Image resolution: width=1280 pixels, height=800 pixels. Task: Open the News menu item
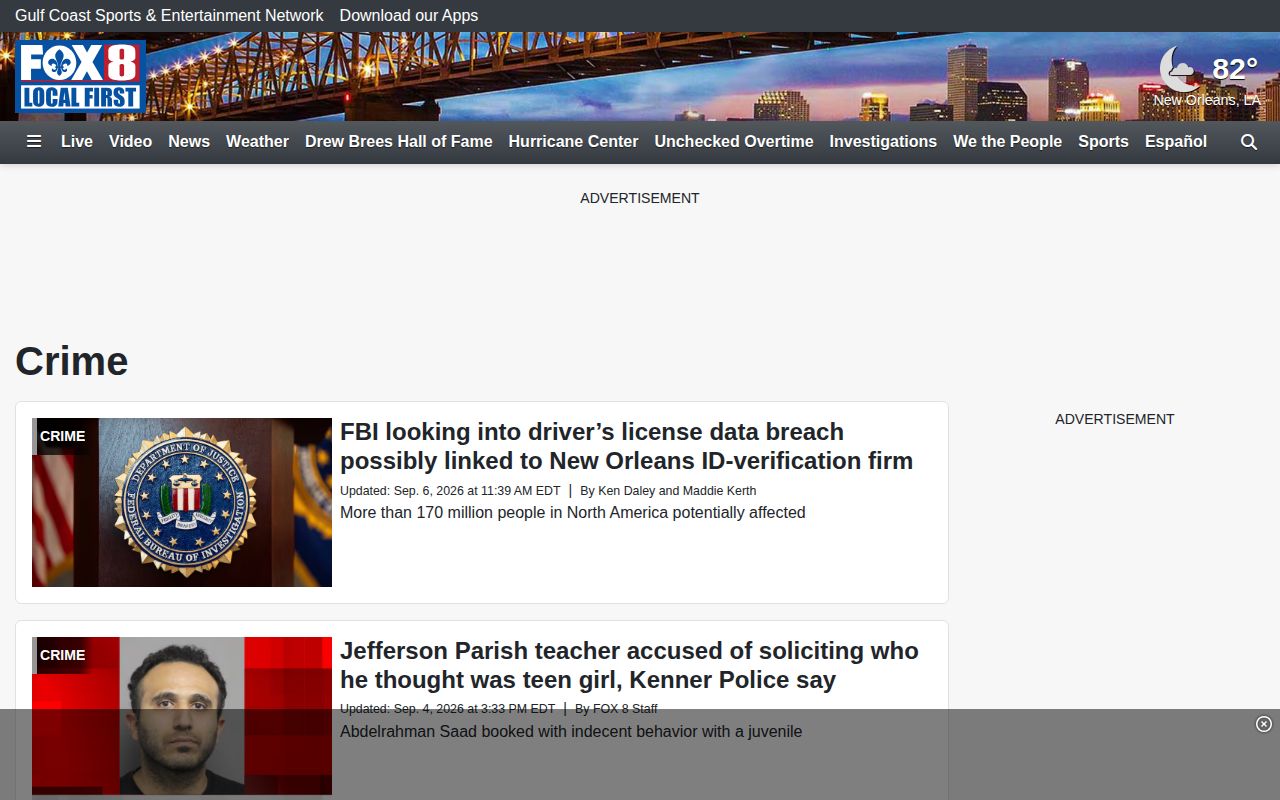point(189,142)
